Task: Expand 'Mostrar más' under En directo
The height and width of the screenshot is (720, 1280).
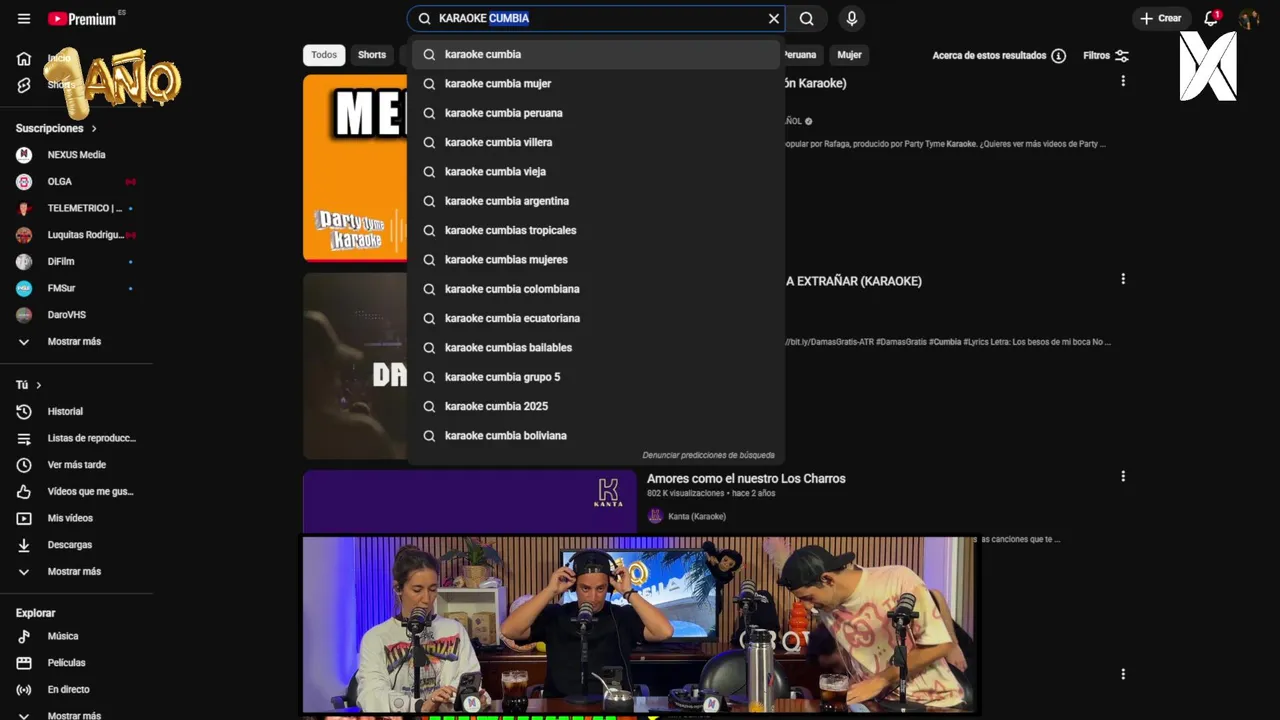Action: tap(76, 714)
